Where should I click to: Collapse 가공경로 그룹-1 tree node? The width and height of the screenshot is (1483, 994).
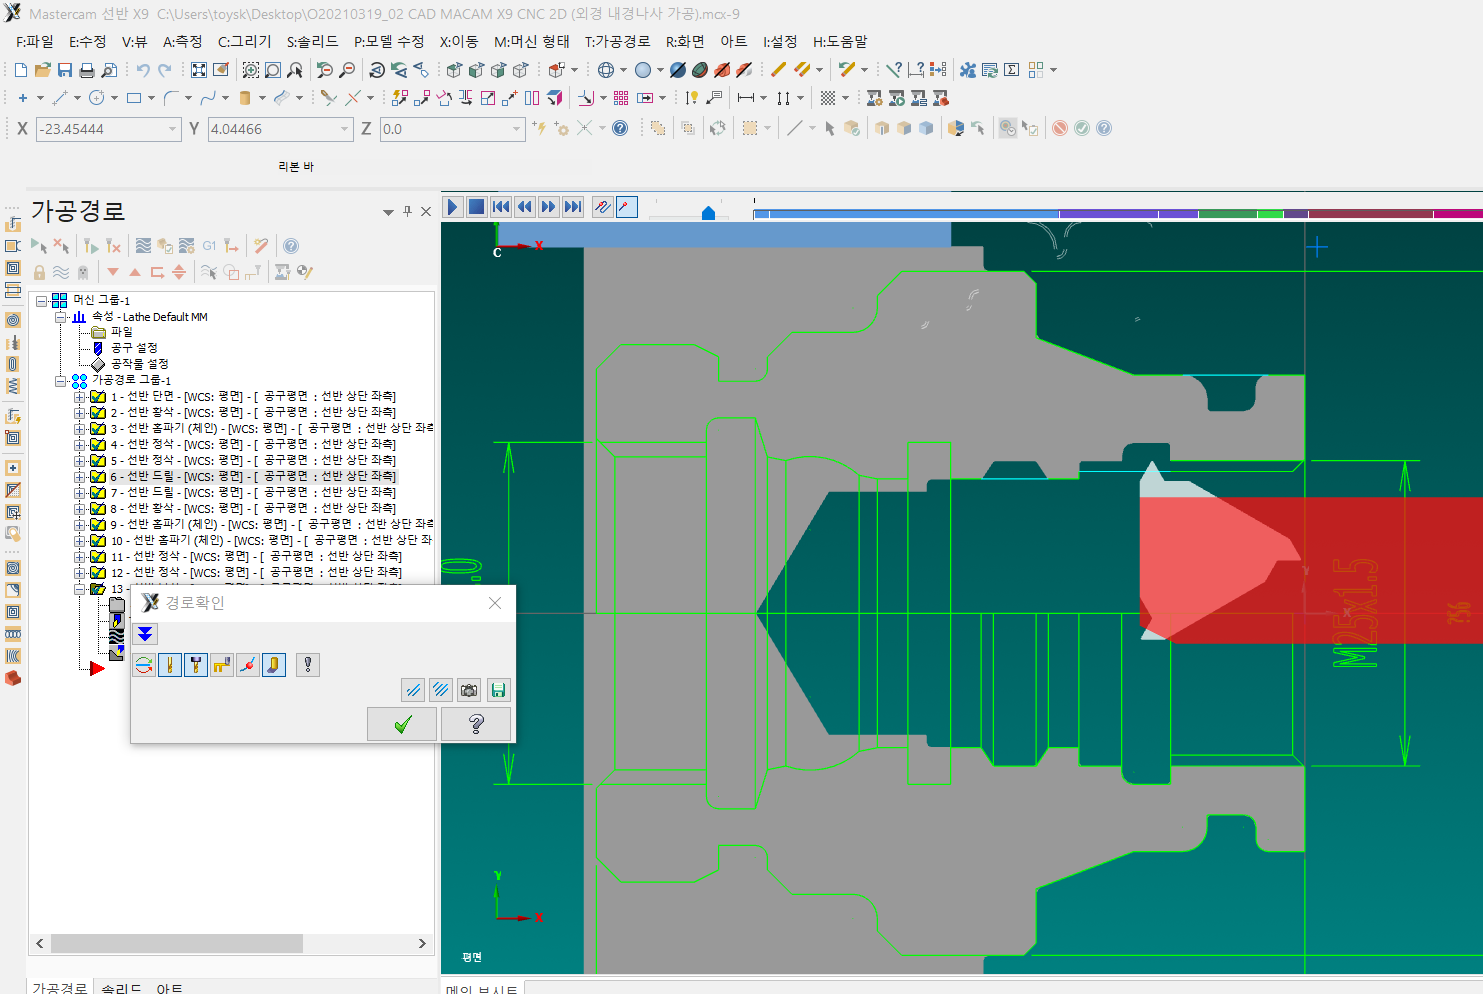(61, 381)
